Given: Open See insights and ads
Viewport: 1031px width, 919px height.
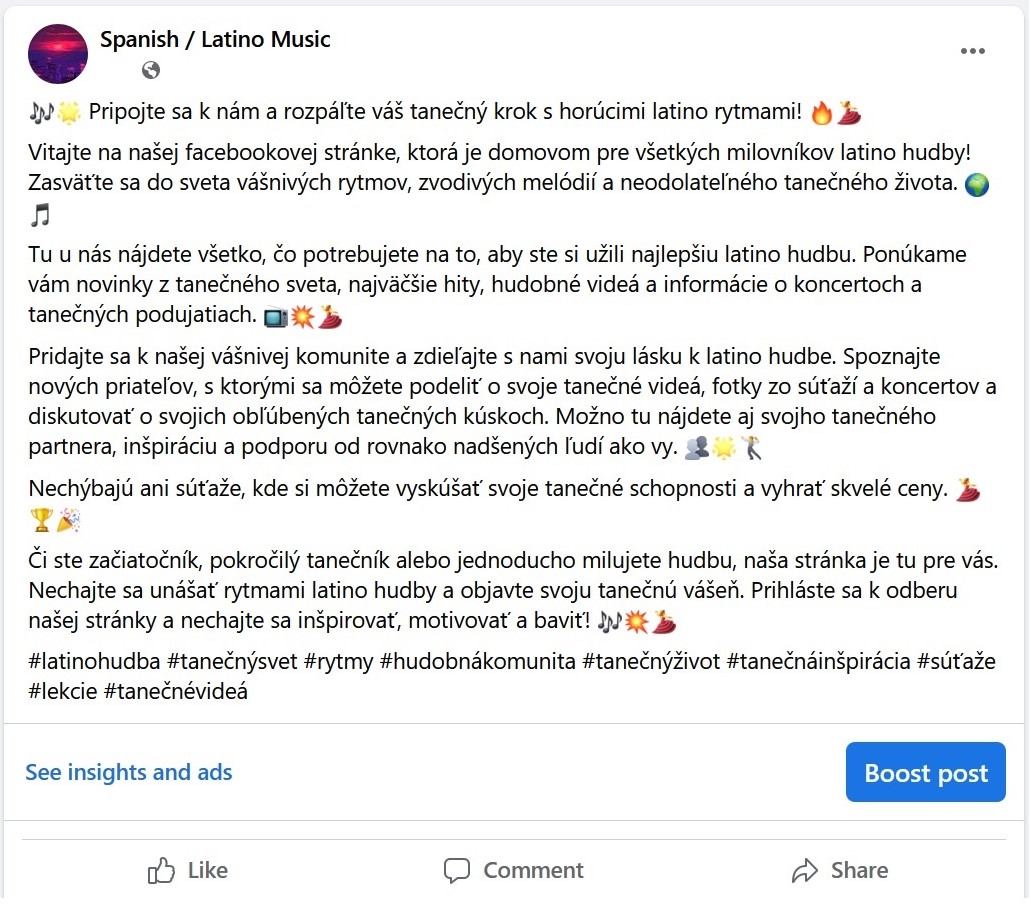Looking at the screenshot, I should [x=129, y=772].
